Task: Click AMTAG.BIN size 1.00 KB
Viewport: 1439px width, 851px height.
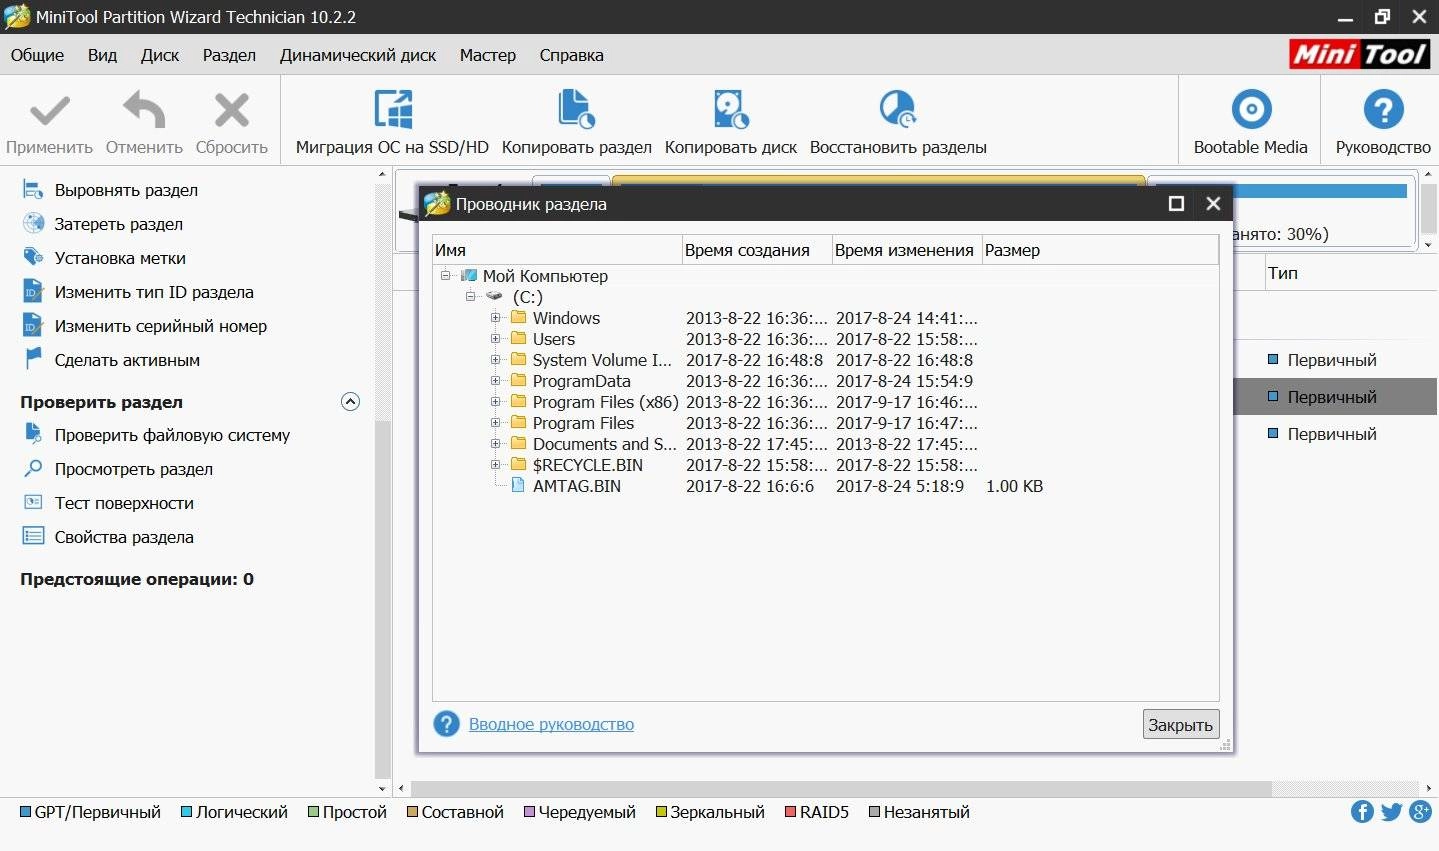Action: tap(1014, 486)
